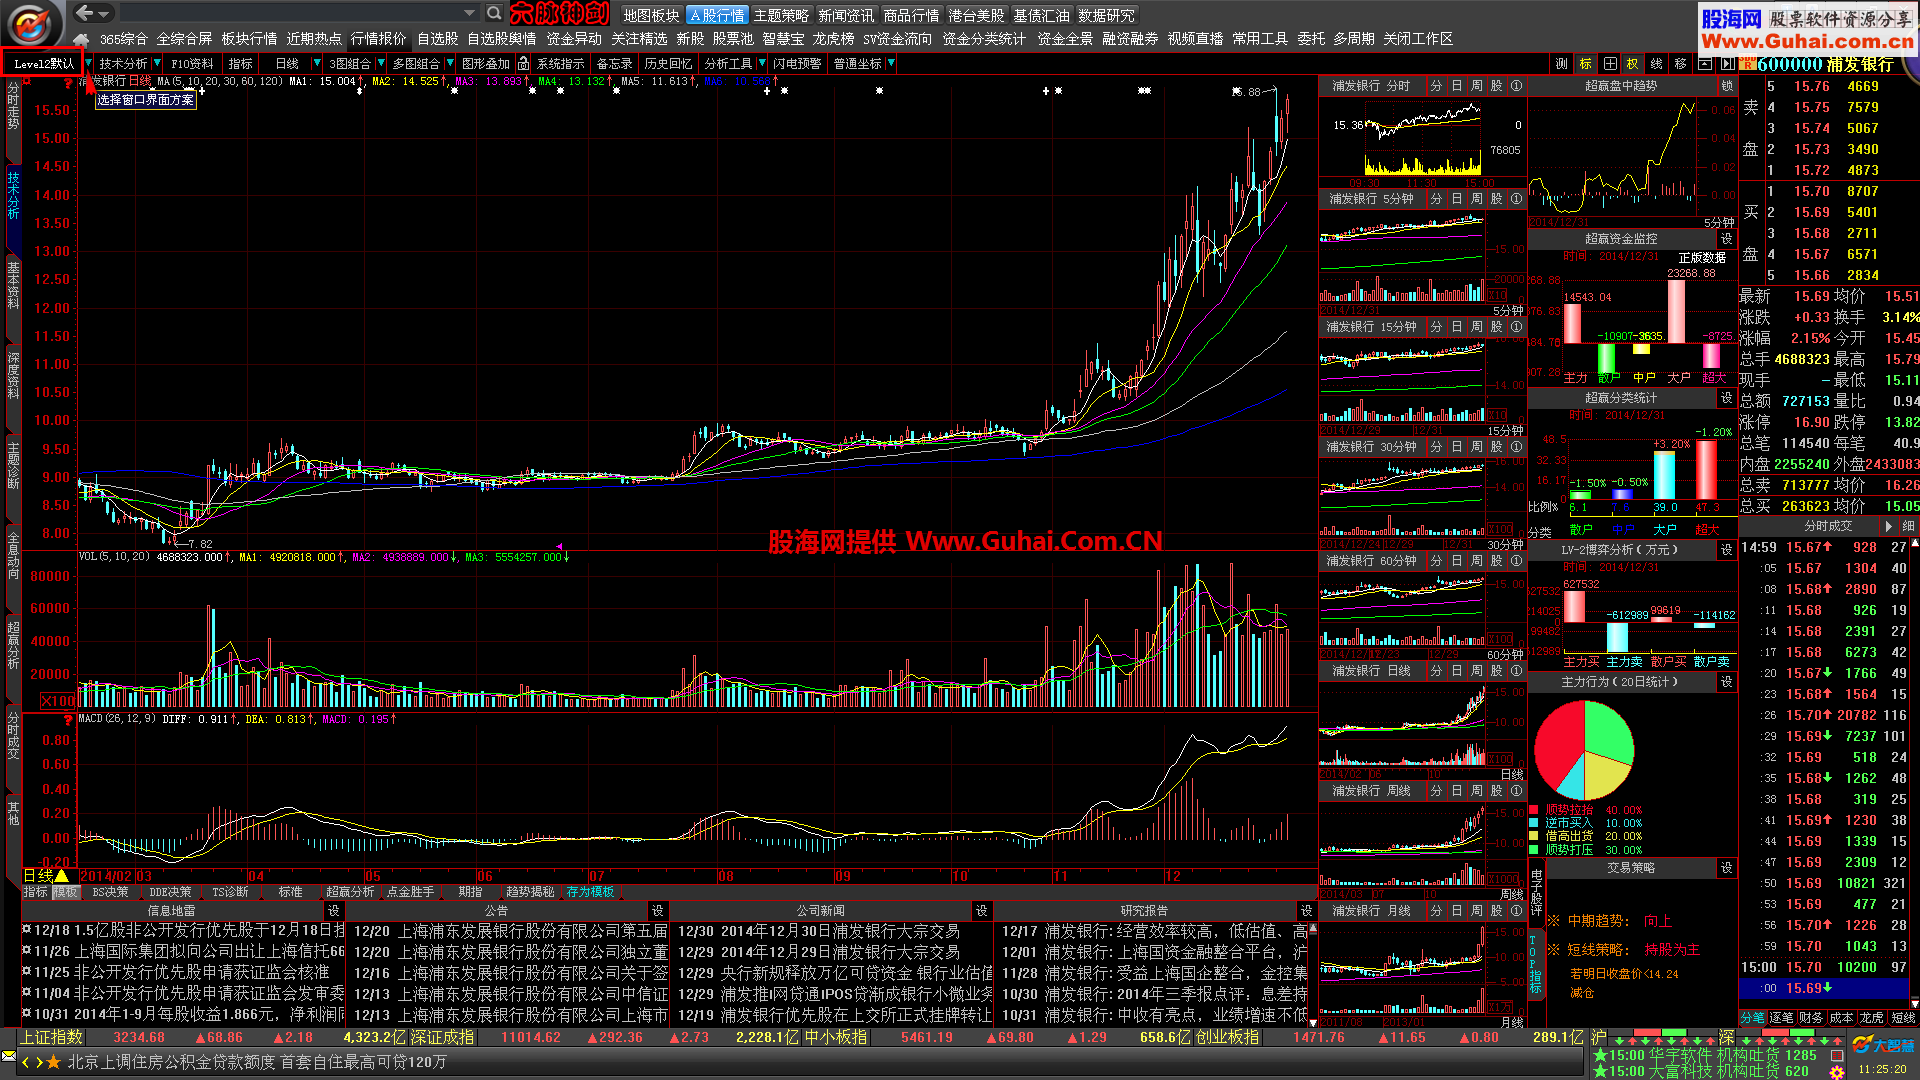This screenshot has height=1080, width=1920.
Task: Click F10资料 button
Action: click(x=192, y=63)
